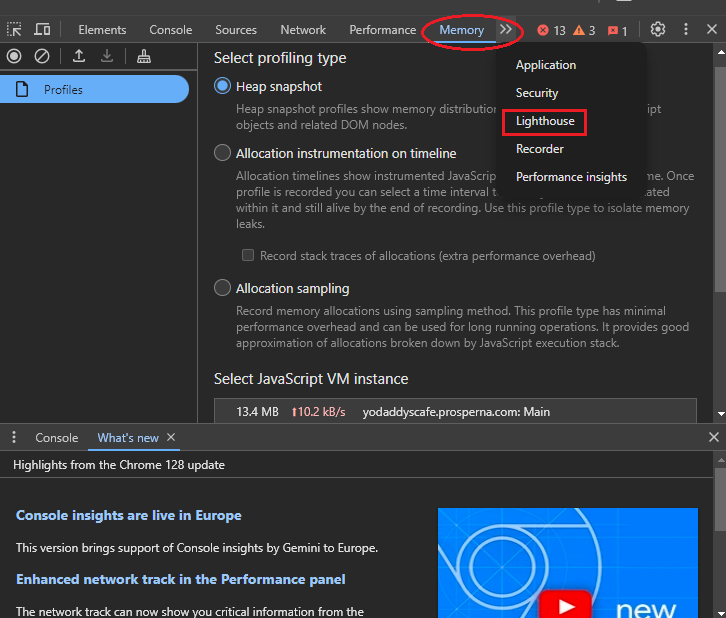Image resolution: width=726 pixels, height=618 pixels.
Task: Select the What's new drawer tab
Action: coord(128,437)
